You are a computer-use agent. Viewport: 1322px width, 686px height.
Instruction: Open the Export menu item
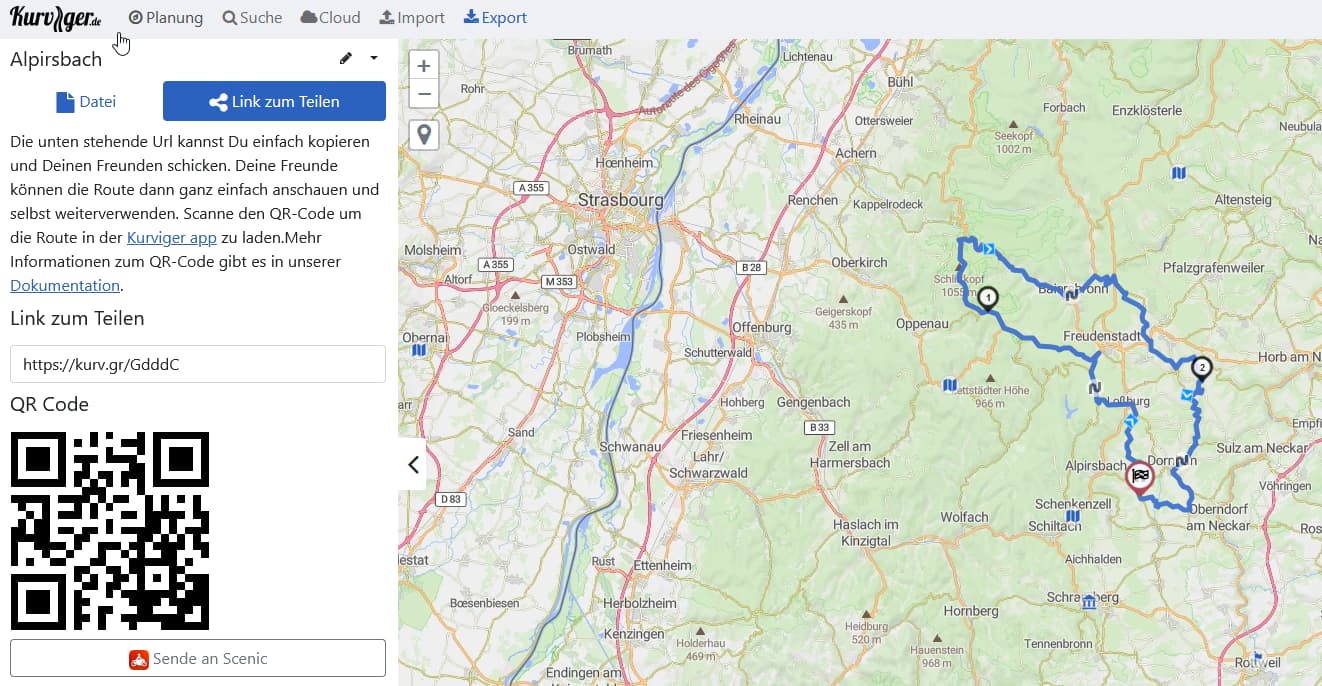point(495,17)
